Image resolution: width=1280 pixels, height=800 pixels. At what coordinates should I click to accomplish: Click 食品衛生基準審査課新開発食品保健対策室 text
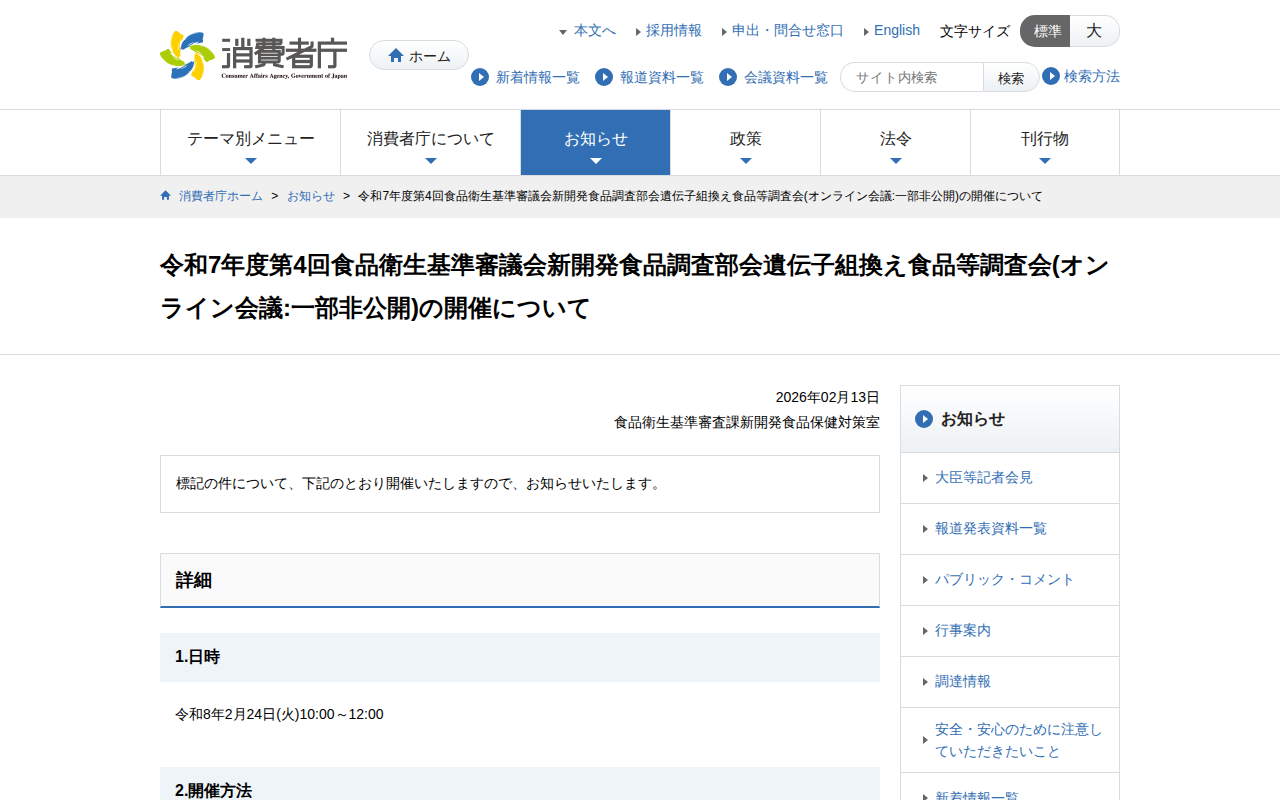(x=747, y=422)
